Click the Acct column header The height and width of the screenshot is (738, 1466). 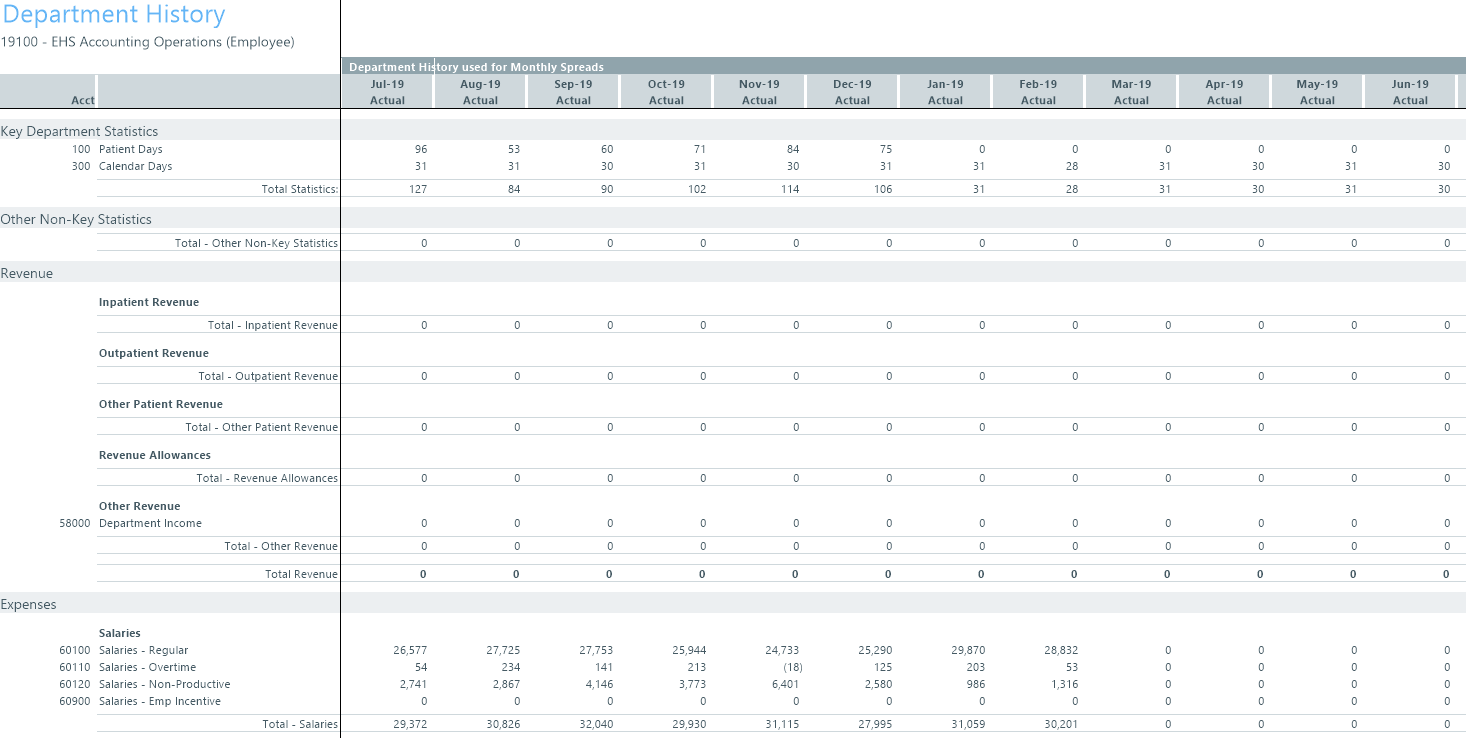[x=83, y=100]
